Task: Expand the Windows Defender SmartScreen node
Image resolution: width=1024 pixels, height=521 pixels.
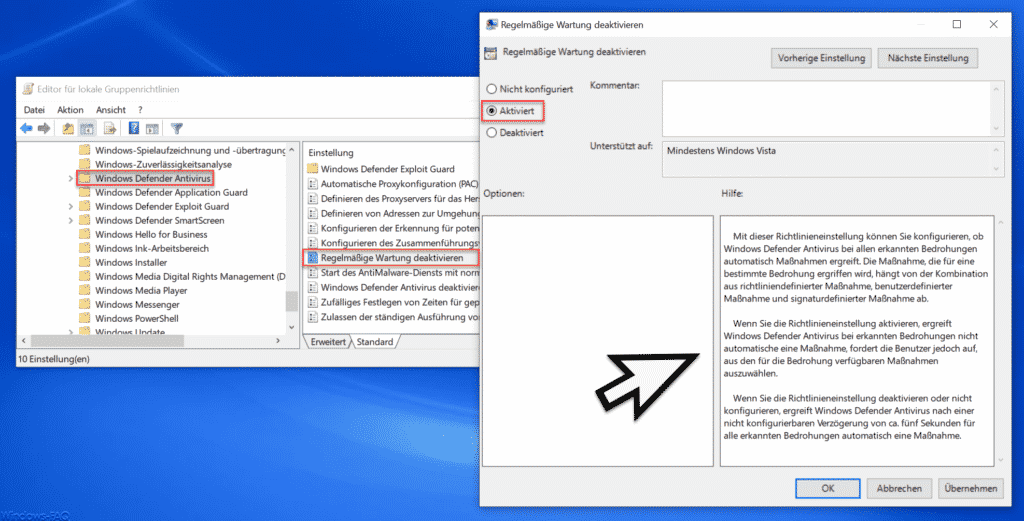Action: [71, 221]
